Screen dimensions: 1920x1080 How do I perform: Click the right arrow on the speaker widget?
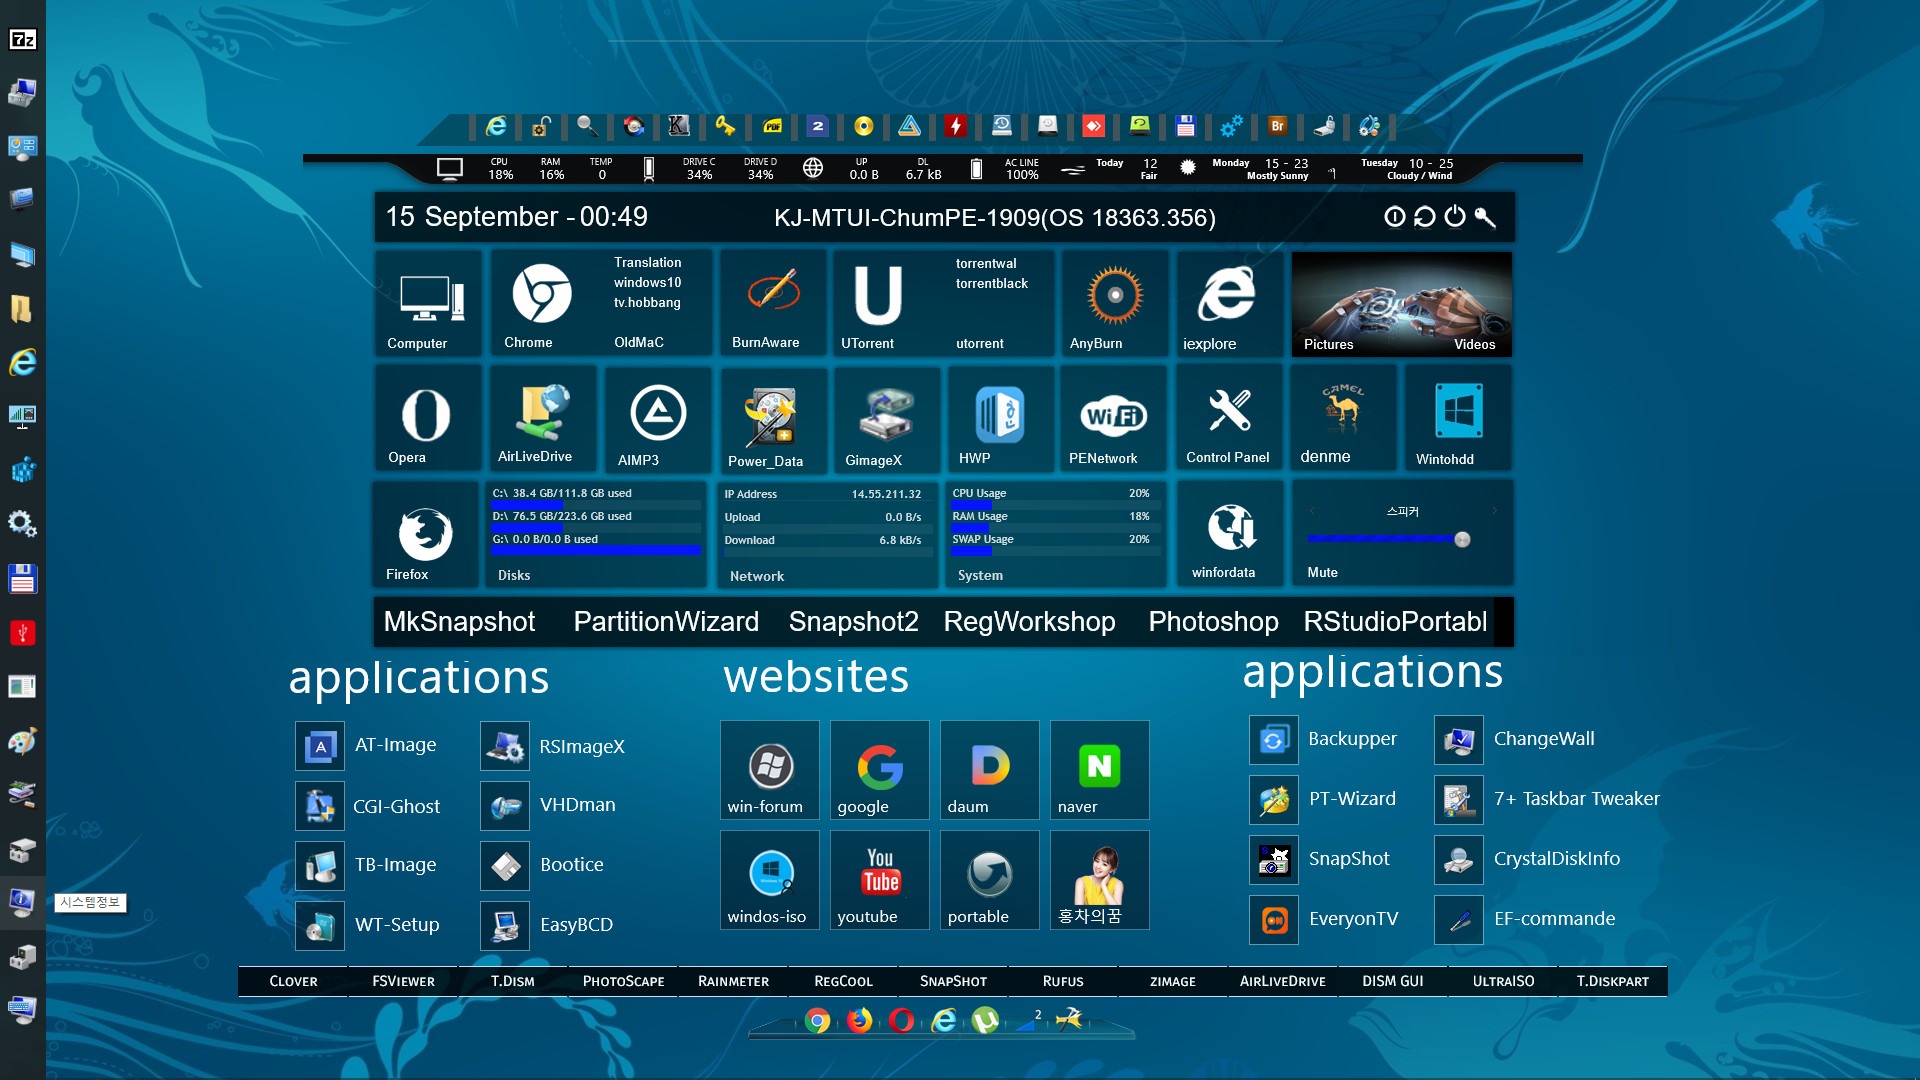pyautogui.click(x=1495, y=511)
